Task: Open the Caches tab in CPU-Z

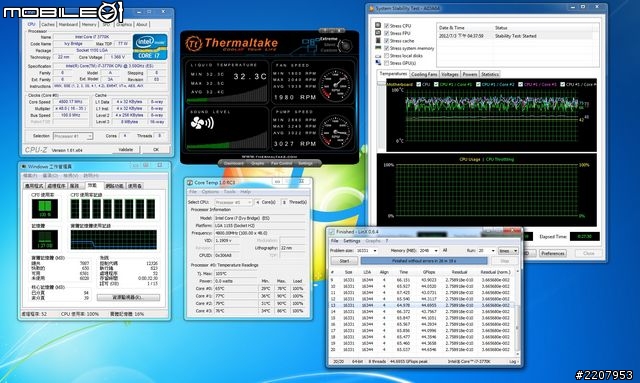Action: (48, 24)
